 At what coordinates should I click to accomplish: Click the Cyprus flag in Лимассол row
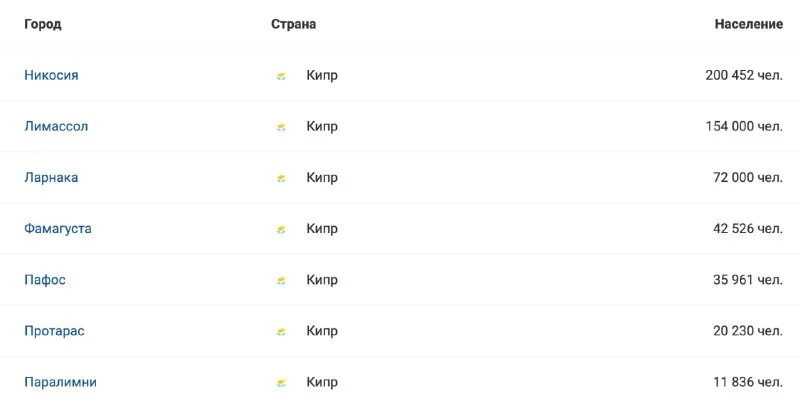[281, 127]
